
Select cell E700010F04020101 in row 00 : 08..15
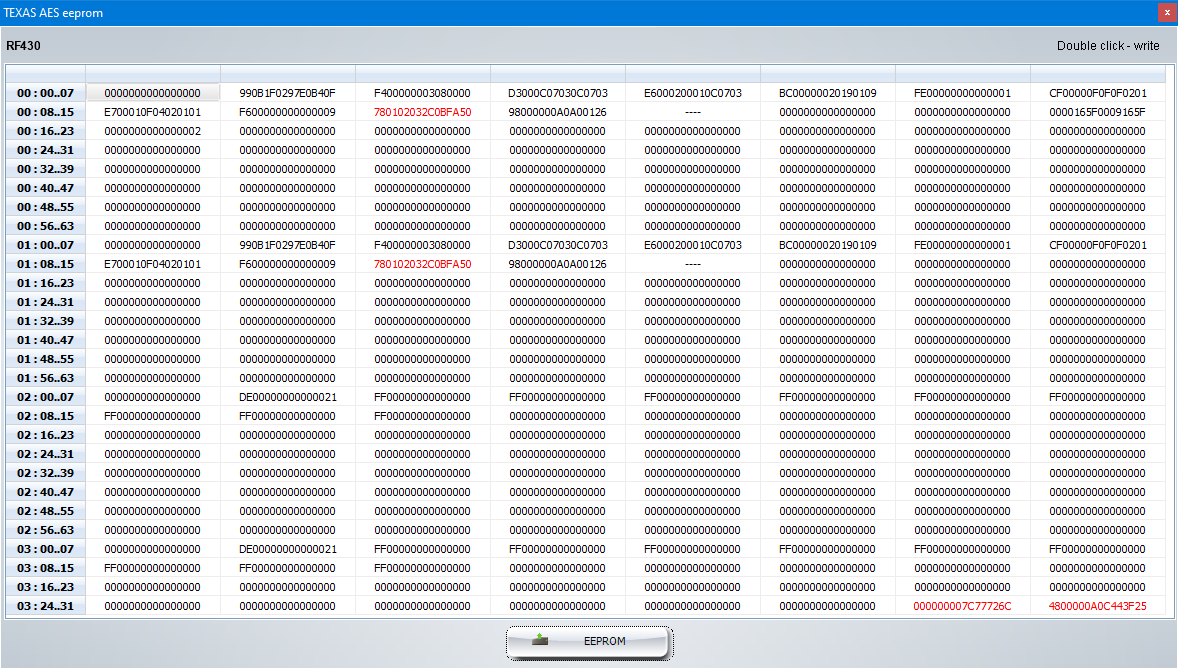pyautogui.click(x=153, y=112)
